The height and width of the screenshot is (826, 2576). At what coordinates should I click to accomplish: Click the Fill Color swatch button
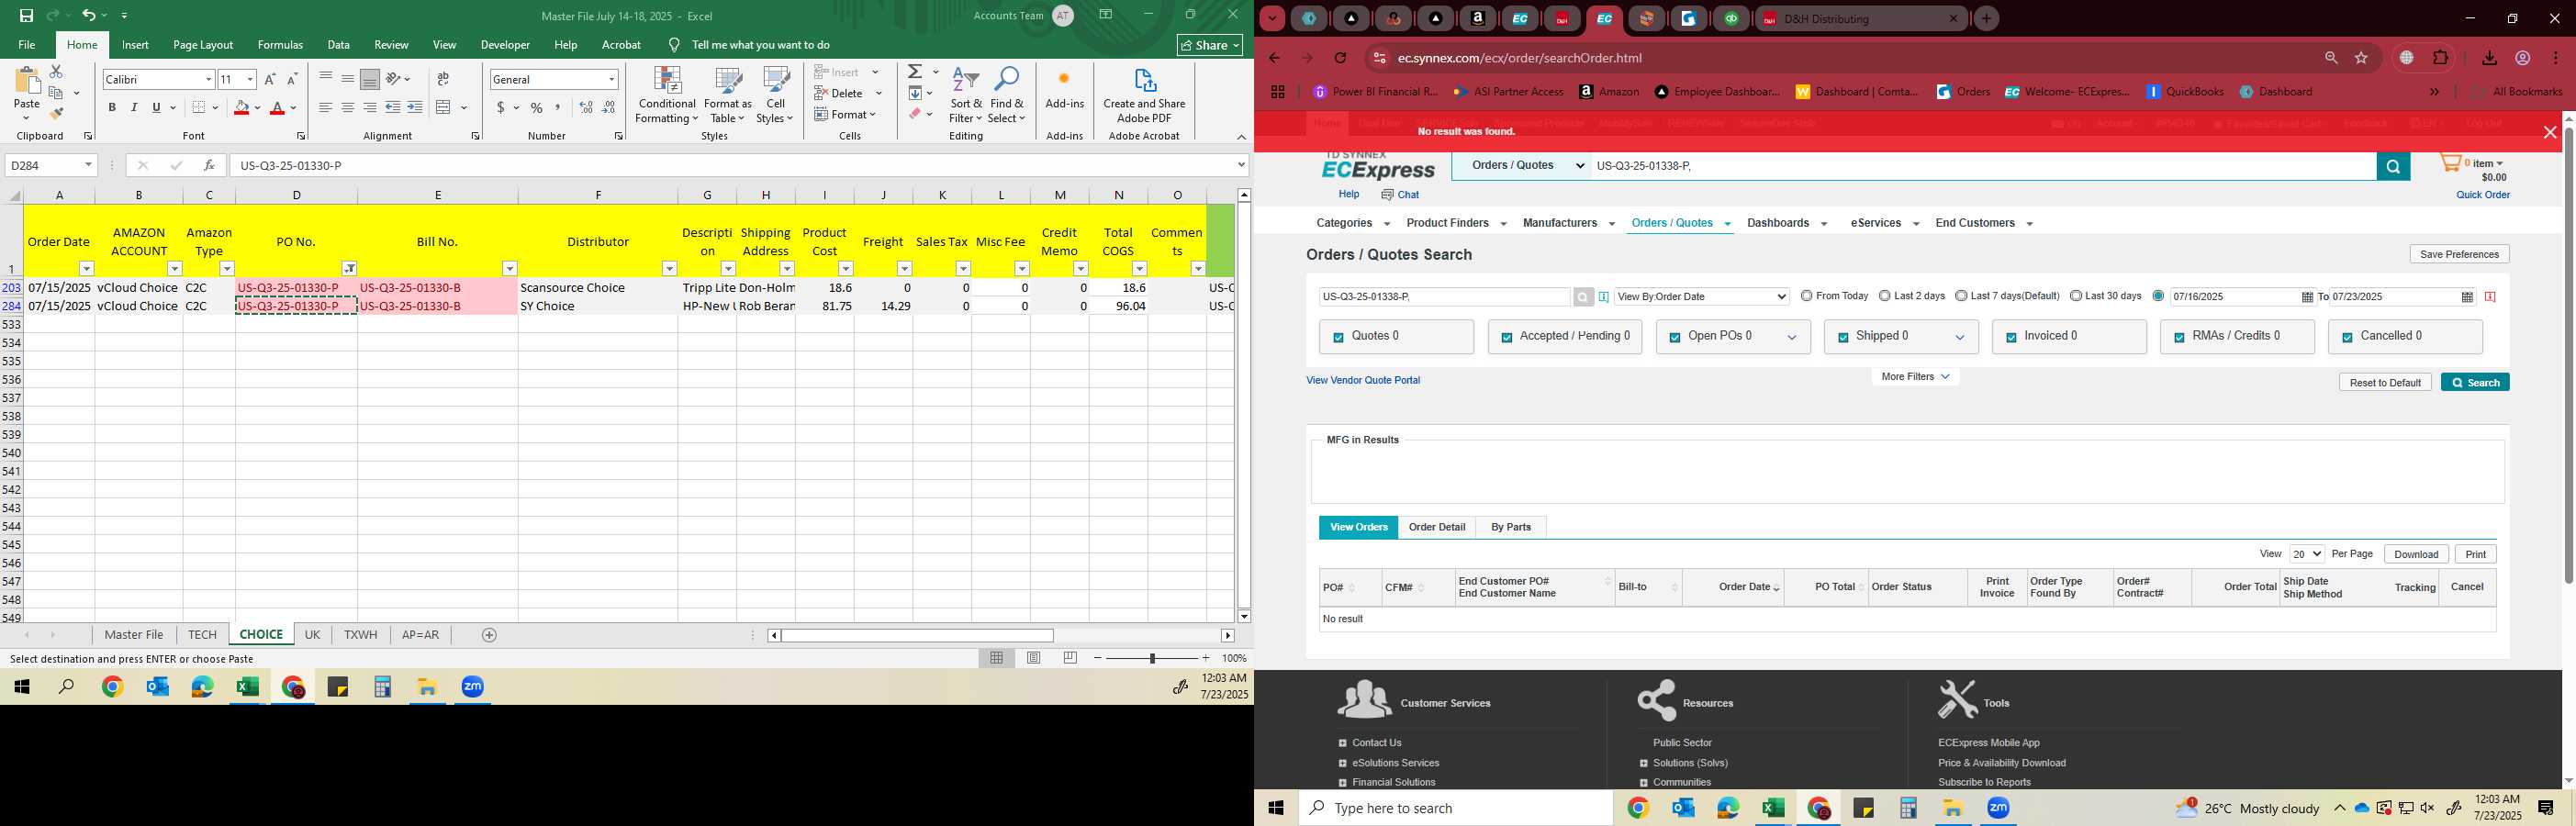[x=241, y=107]
